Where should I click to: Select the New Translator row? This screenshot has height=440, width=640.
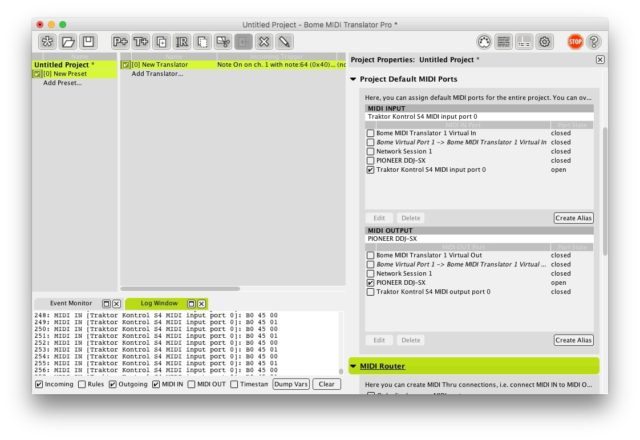[233, 64]
